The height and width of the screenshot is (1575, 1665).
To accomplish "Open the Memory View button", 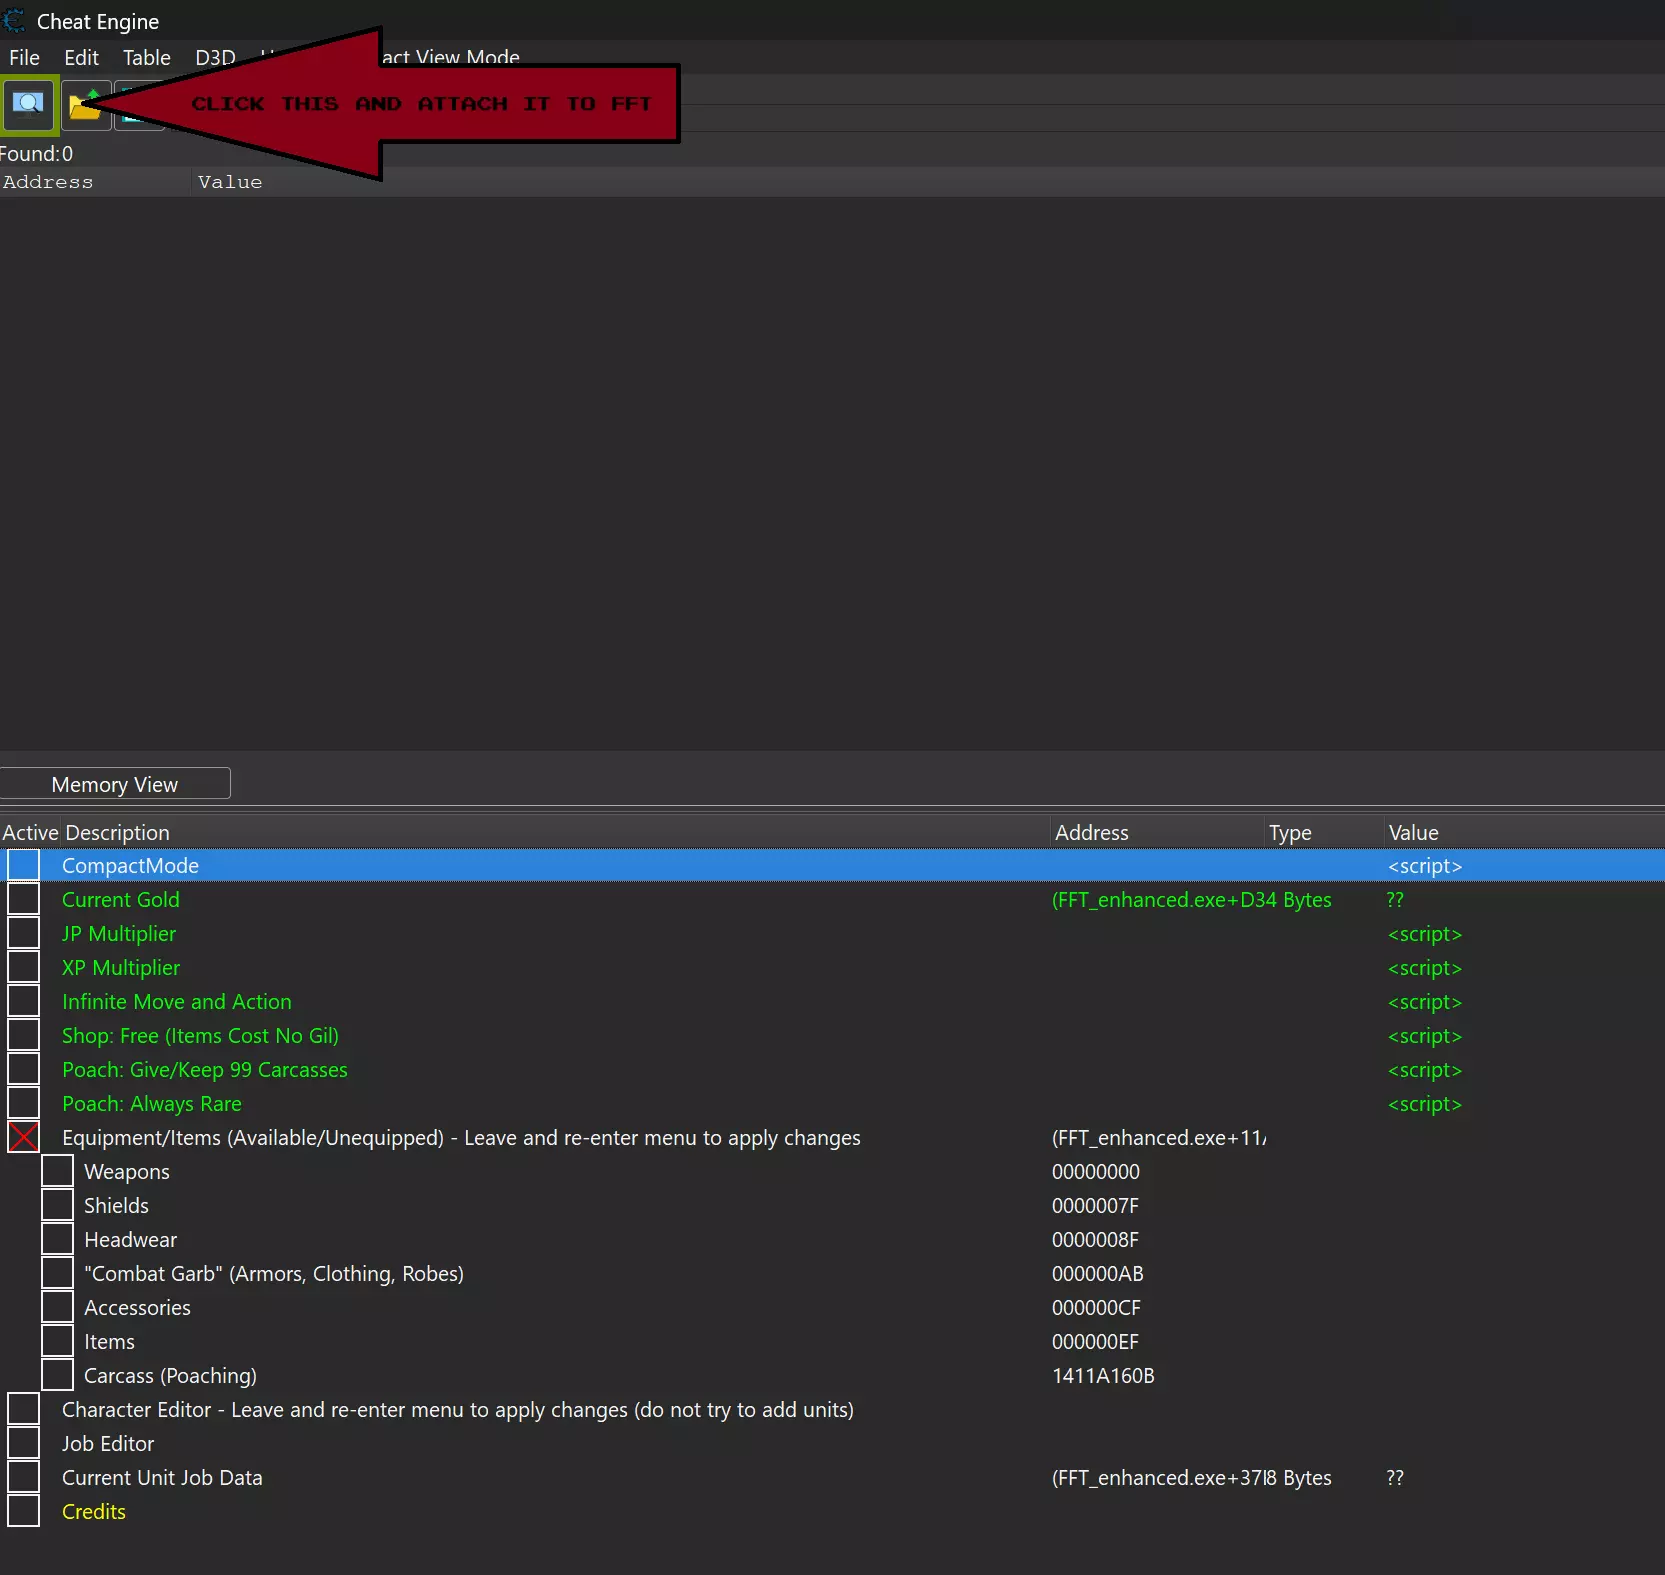I will [x=115, y=784].
